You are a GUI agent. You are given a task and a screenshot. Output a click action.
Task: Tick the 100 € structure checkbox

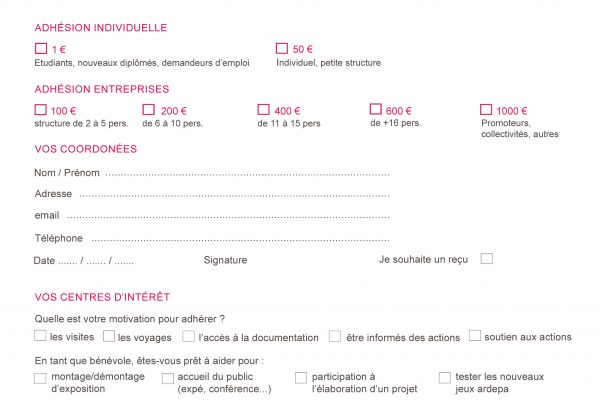point(41,110)
